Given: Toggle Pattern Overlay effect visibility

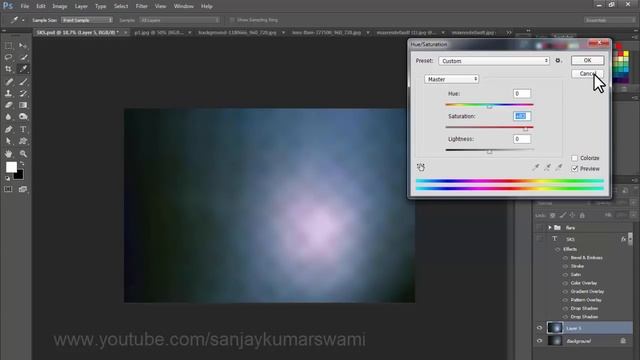Looking at the screenshot, I should 565,300.
